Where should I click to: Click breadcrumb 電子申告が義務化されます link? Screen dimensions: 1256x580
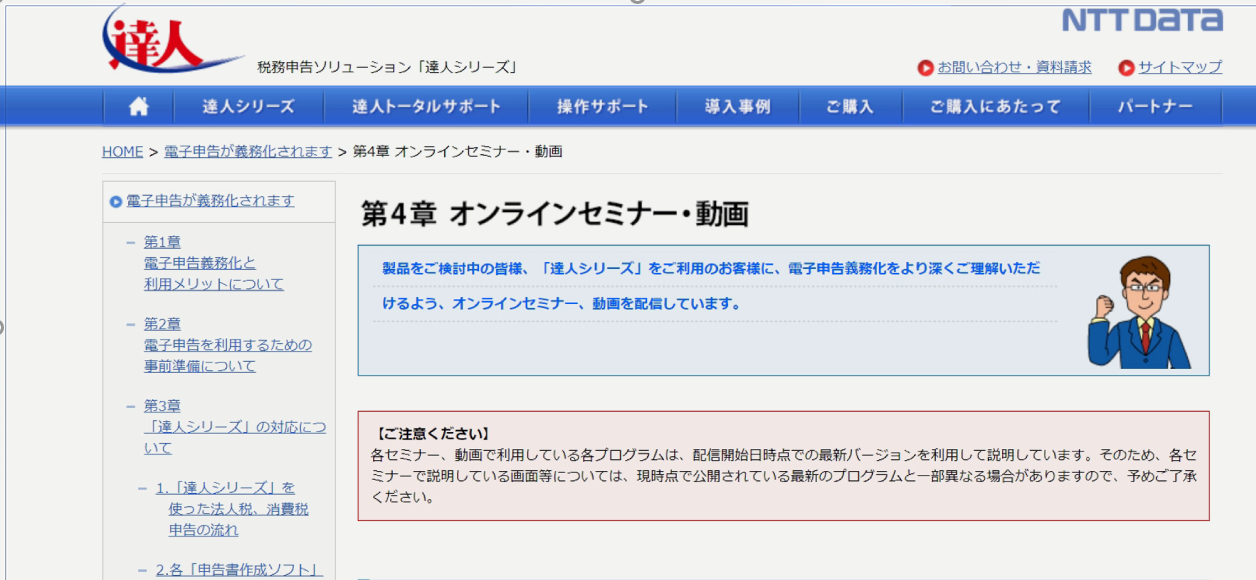tap(248, 151)
